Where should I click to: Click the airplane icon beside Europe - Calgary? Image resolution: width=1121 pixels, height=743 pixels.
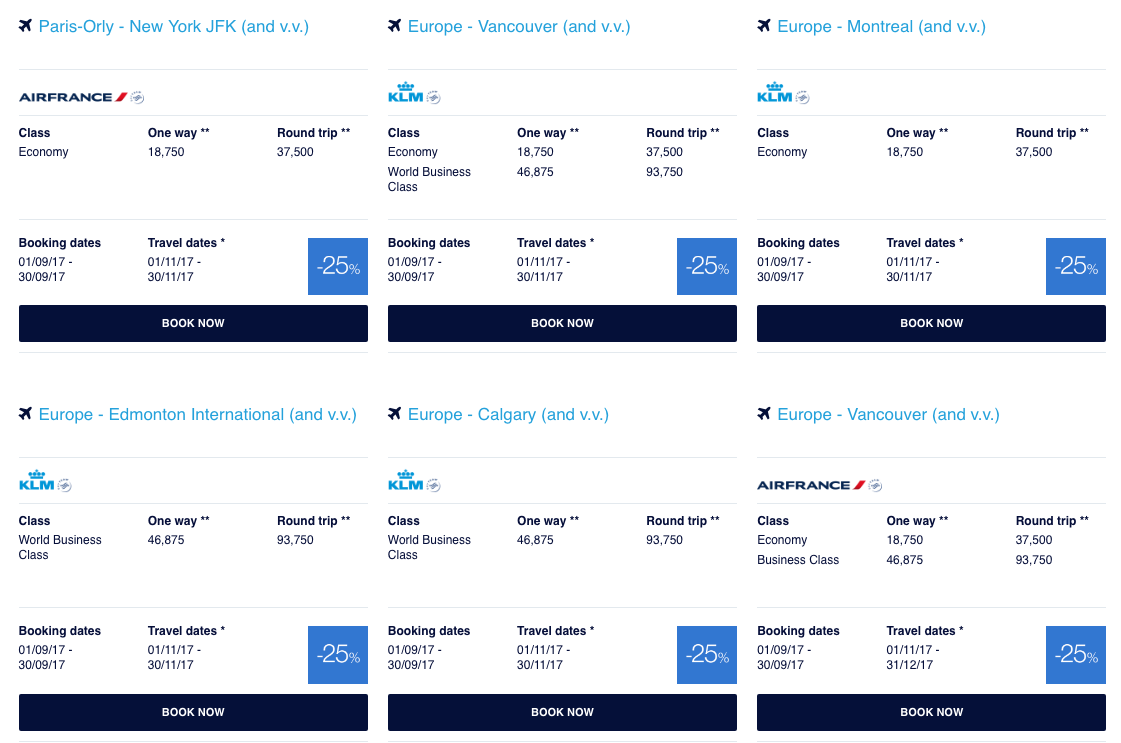point(395,414)
